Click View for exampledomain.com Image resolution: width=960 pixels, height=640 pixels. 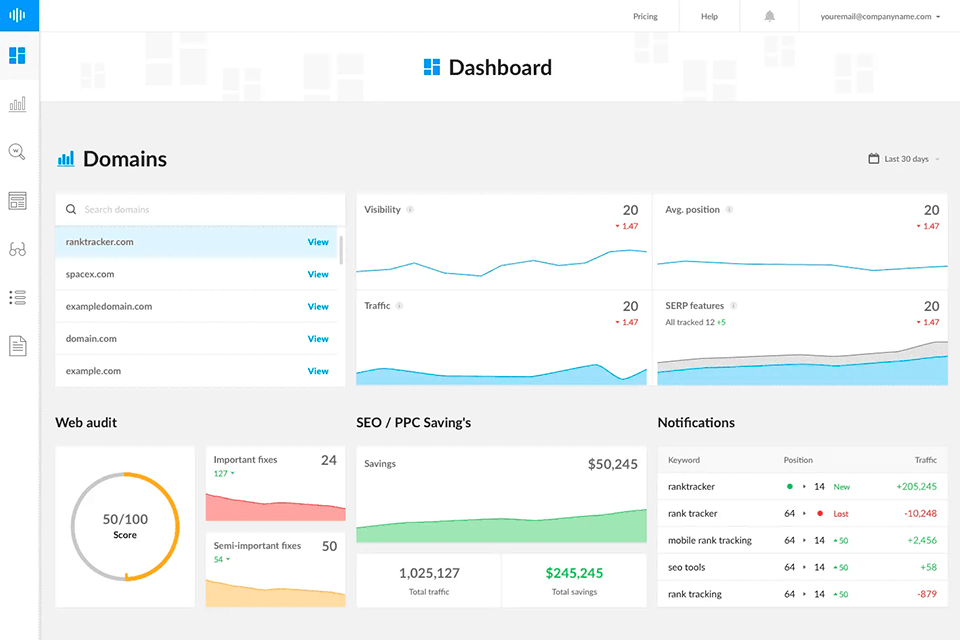(318, 306)
